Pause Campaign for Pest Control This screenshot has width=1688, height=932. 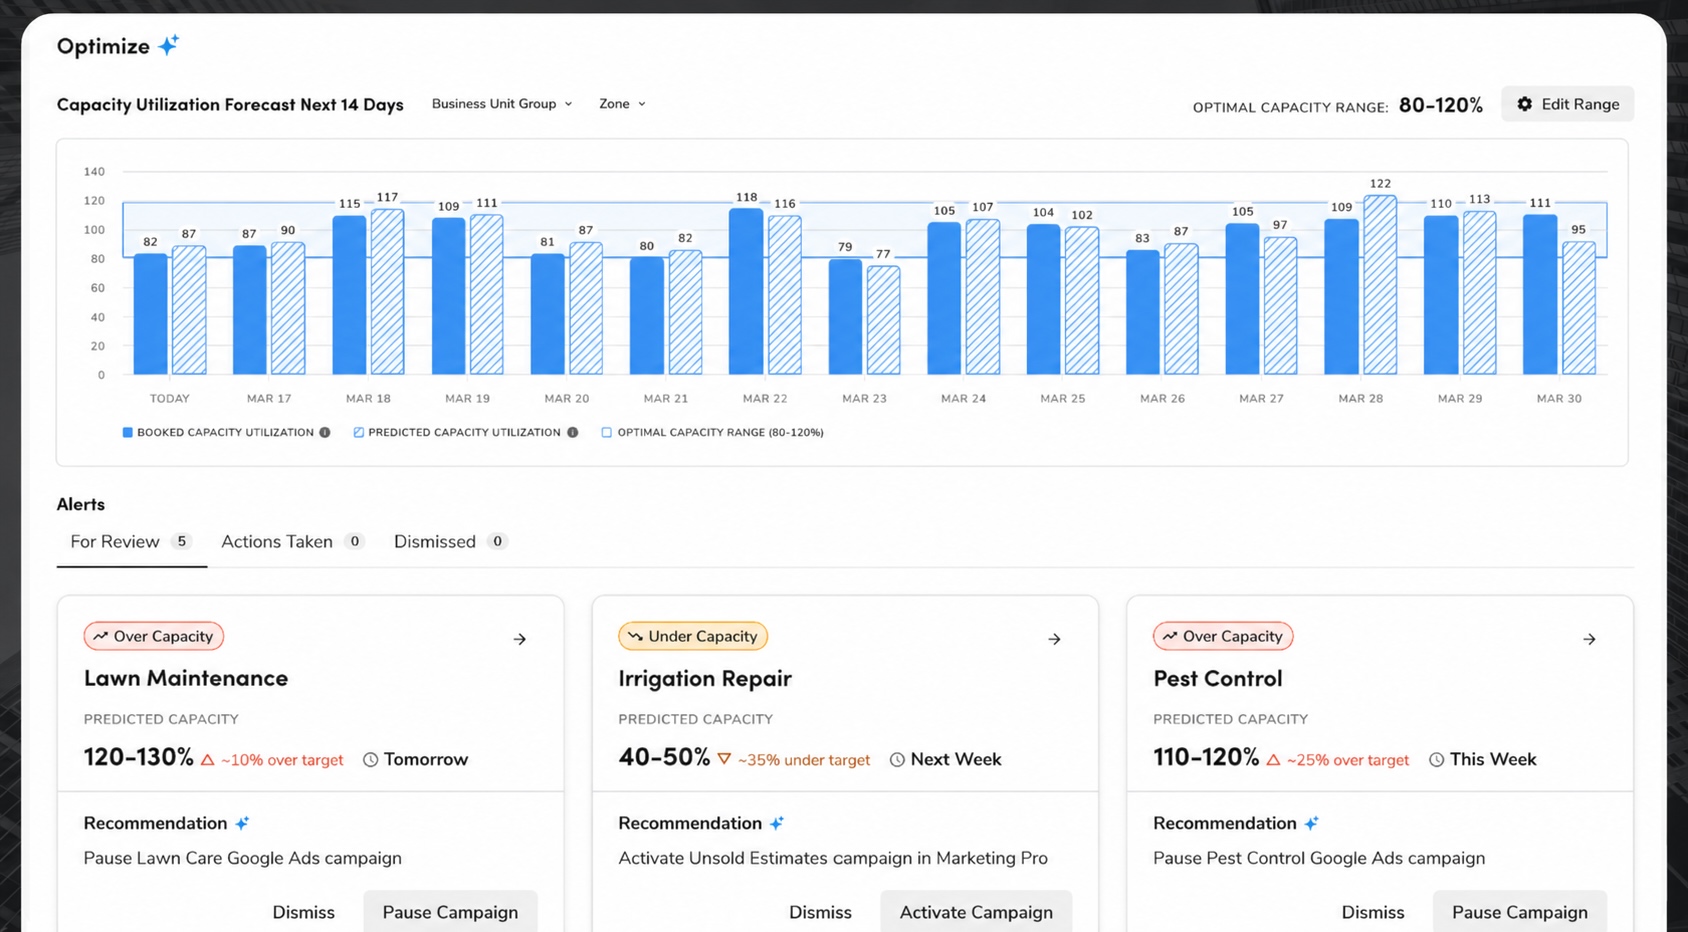coord(1520,912)
